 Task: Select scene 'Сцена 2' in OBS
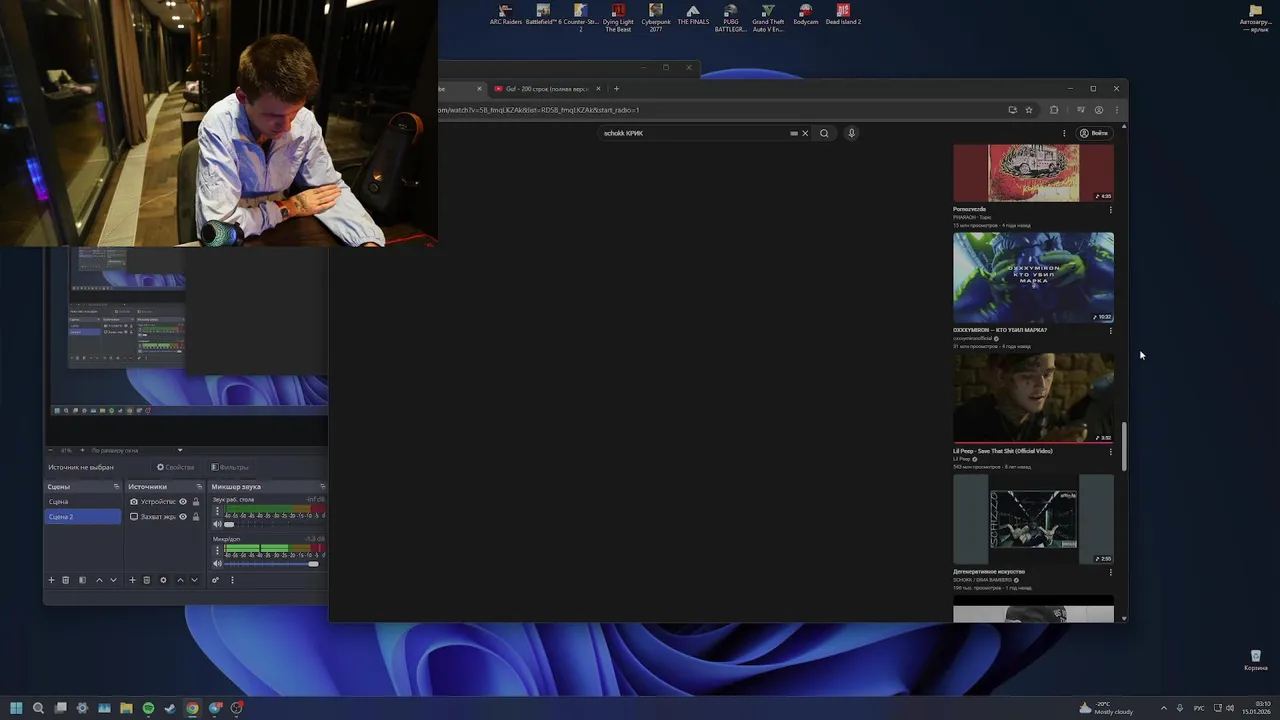[x=83, y=517]
